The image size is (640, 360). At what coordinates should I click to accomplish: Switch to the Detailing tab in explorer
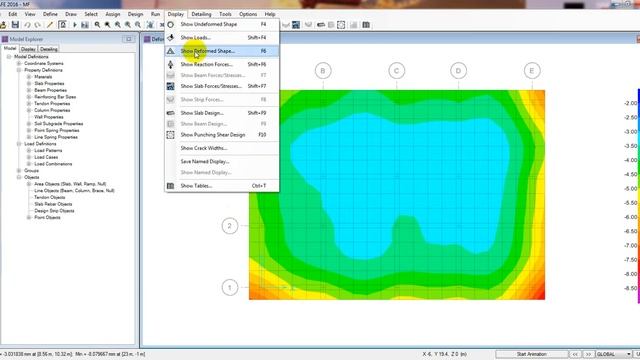[x=49, y=49]
